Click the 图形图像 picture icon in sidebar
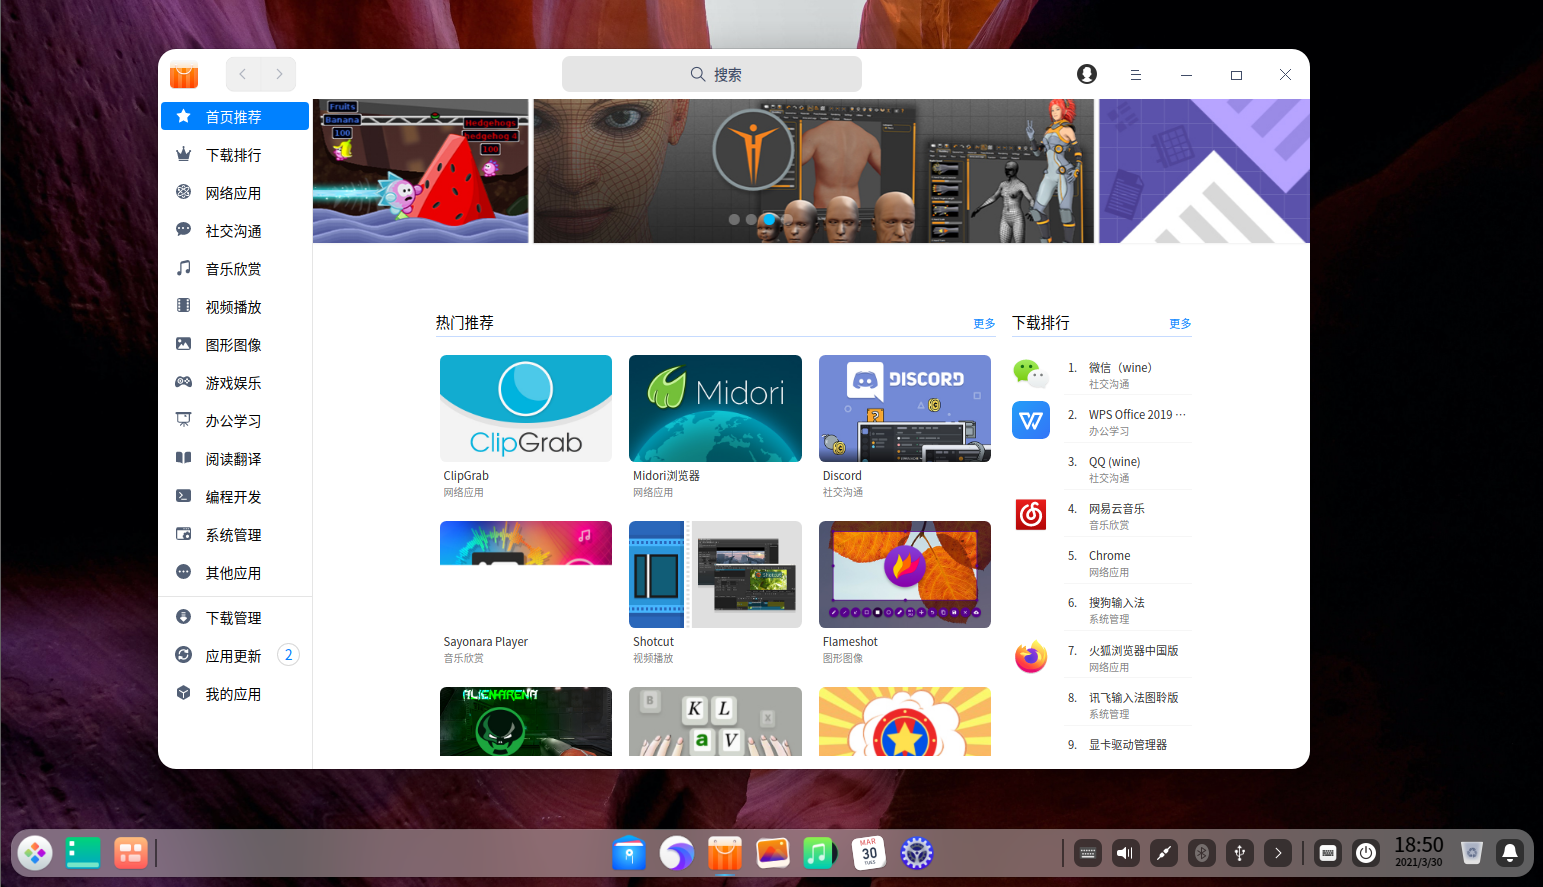Image resolution: width=1543 pixels, height=887 pixels. (184, 344)
